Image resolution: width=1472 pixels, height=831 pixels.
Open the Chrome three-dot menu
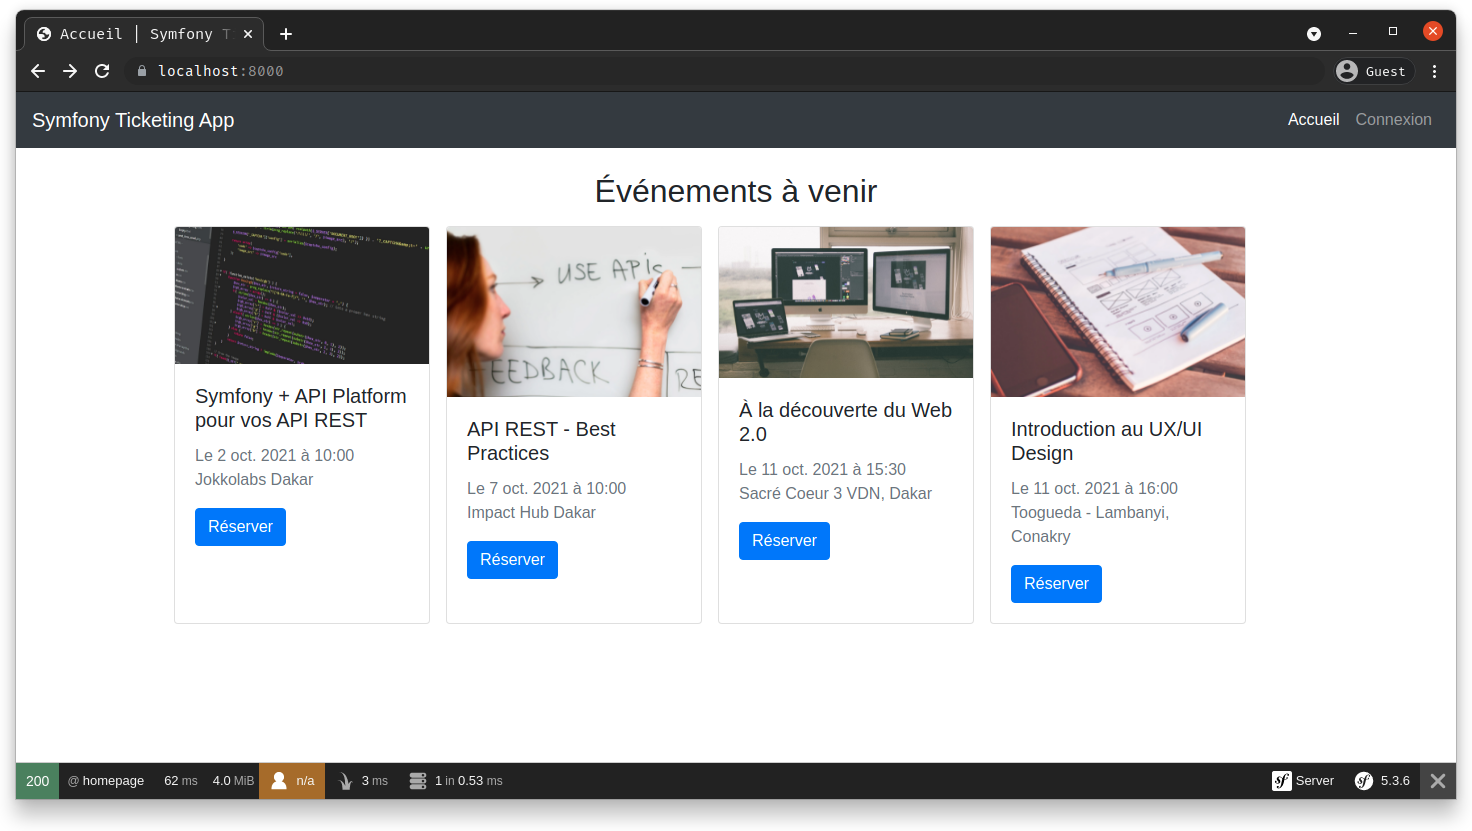pos(1434,71)
